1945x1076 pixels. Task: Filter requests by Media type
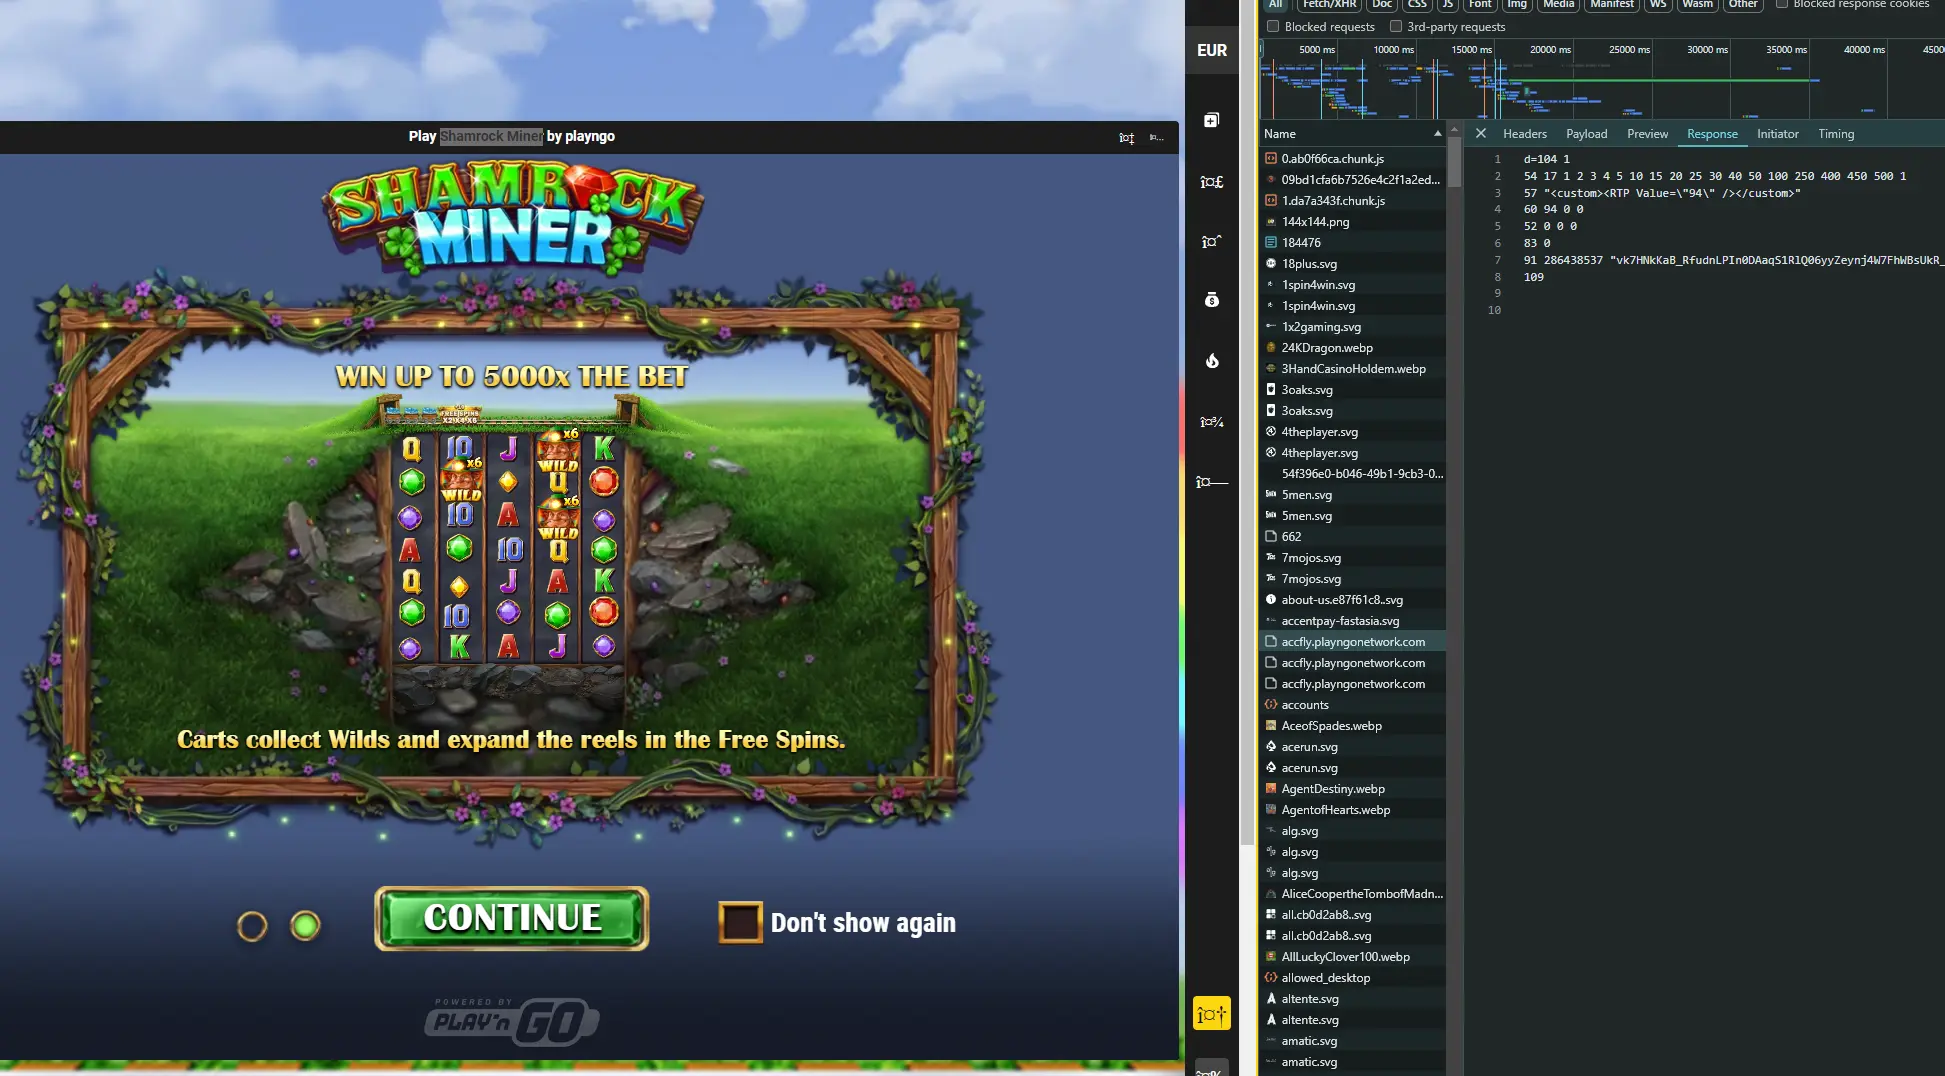coord(1558,5)
